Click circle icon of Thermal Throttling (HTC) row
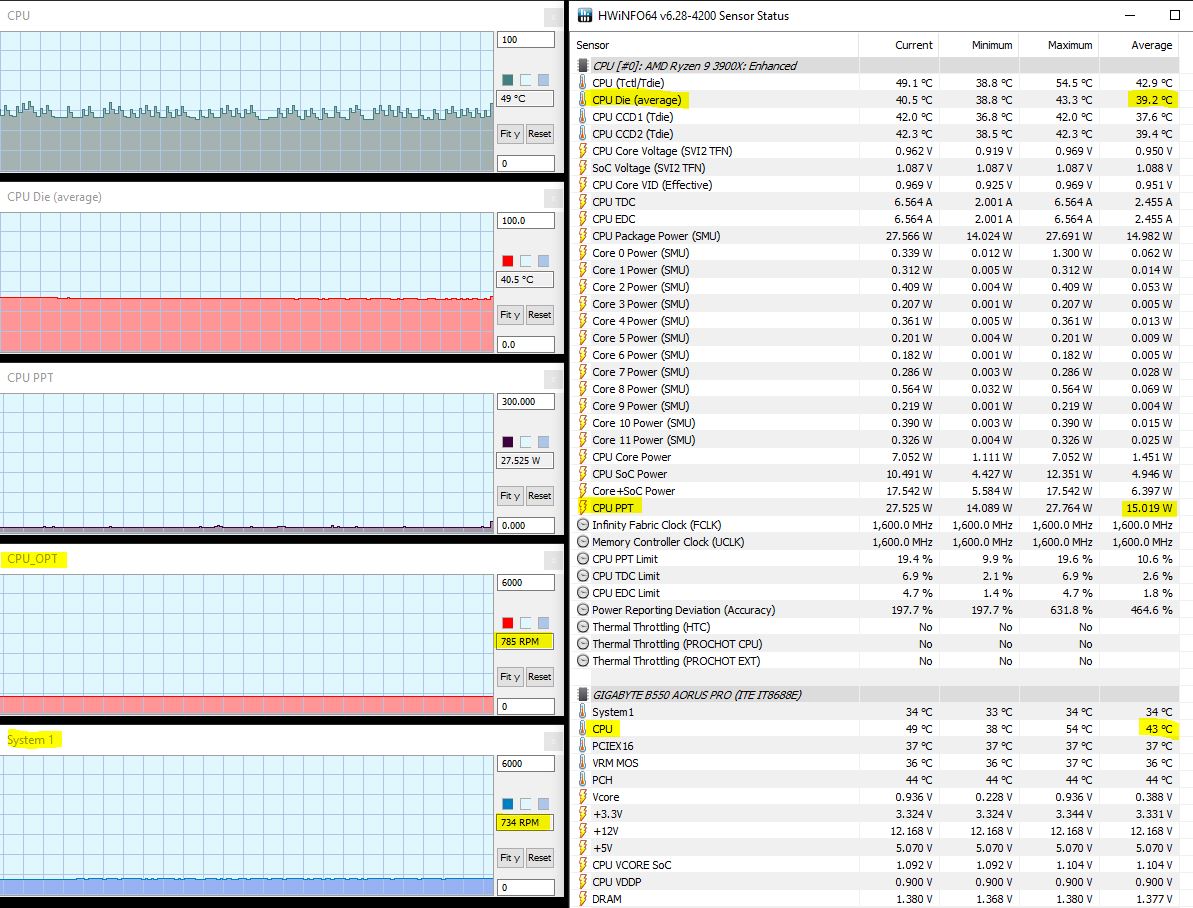 (x=583, y=626)
